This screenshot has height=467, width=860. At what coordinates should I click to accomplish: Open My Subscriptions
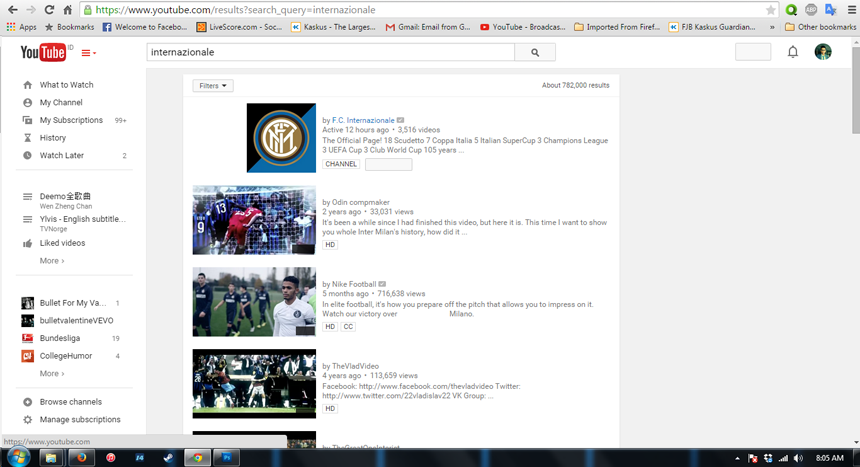tap(71, 120)
